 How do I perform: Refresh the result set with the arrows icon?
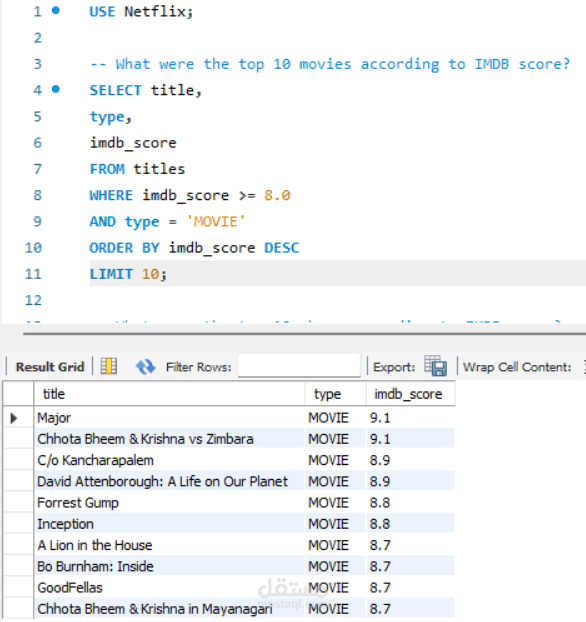coord(145,367)
